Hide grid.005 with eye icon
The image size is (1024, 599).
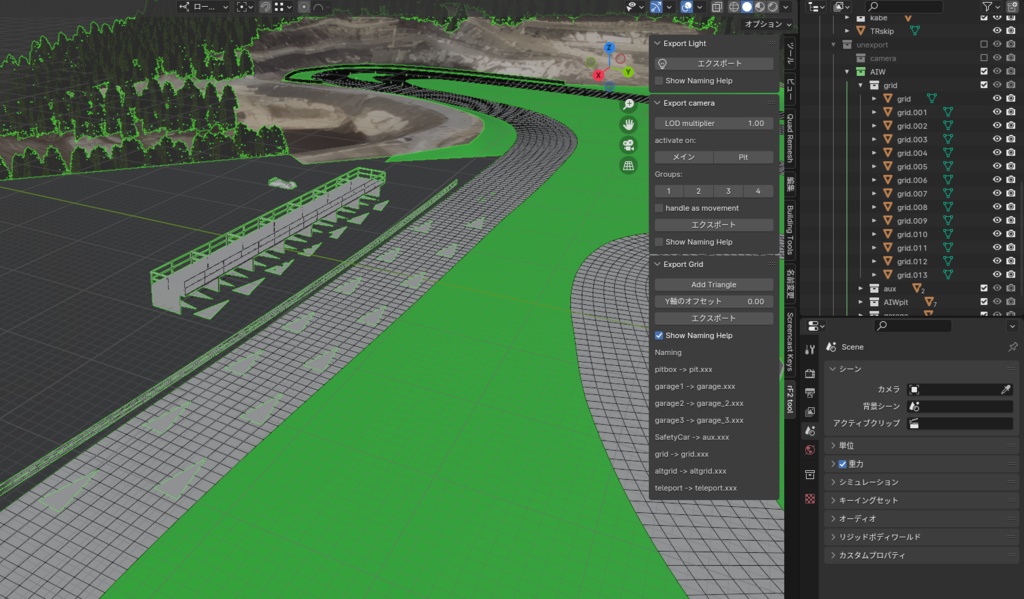click(997, 166)
